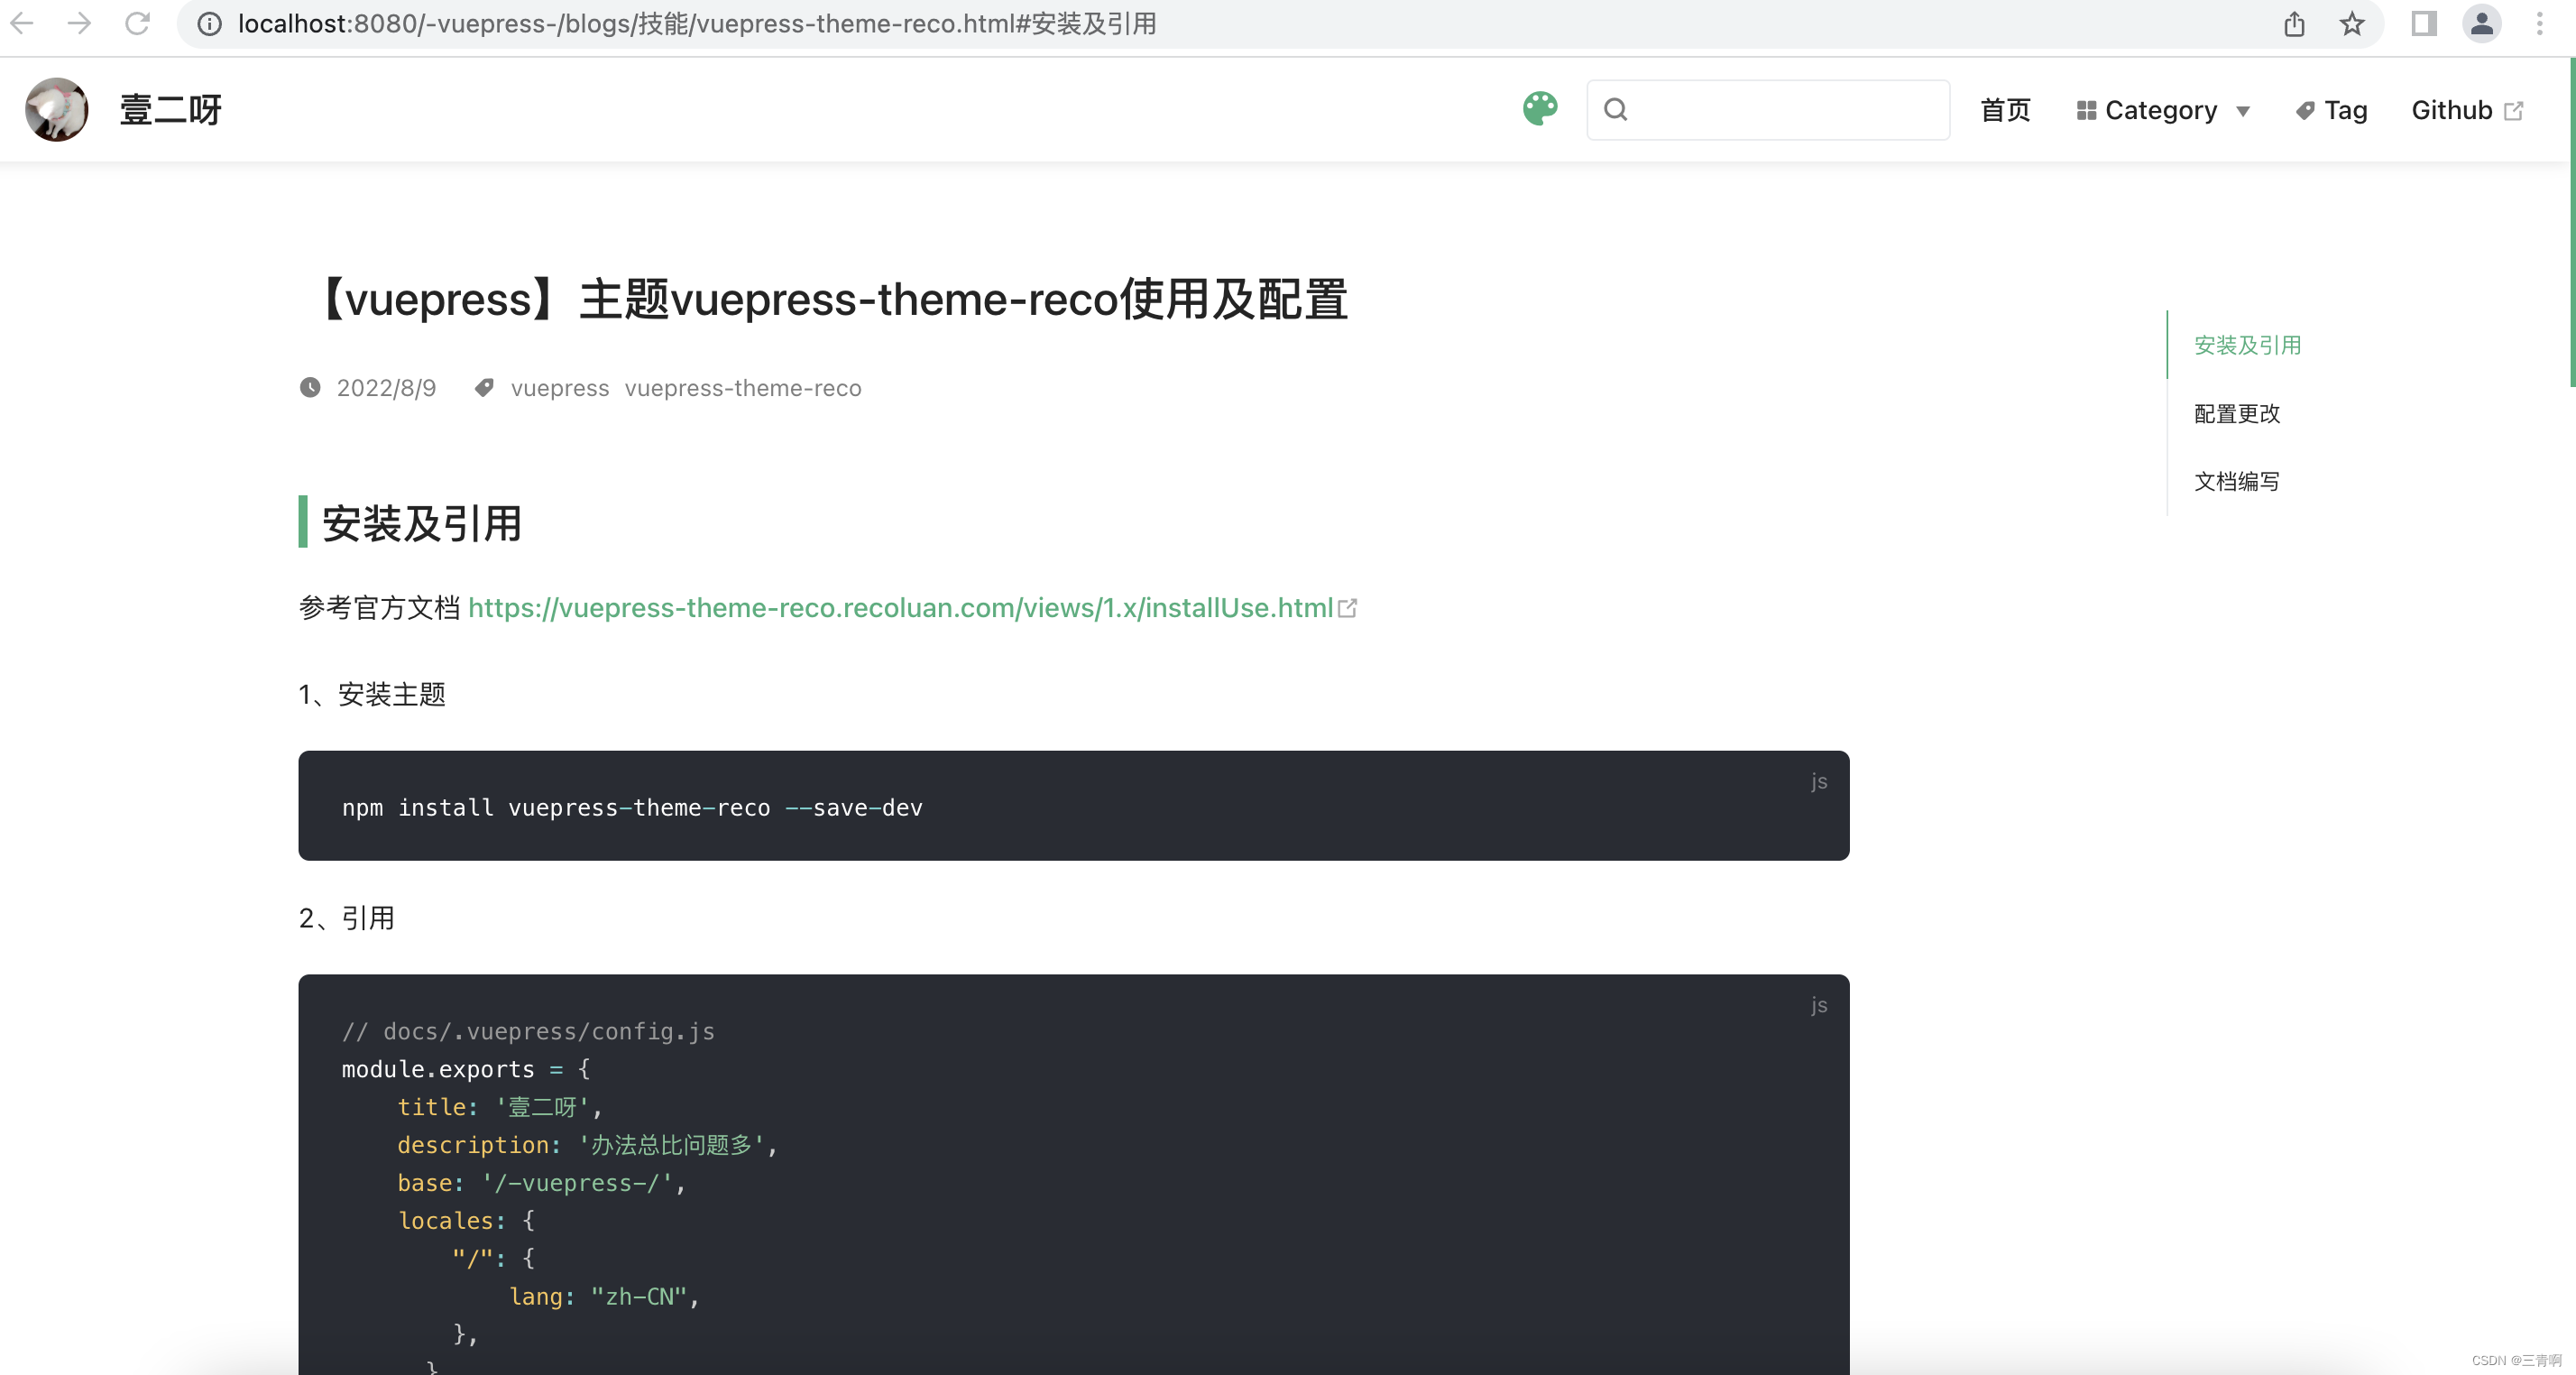The image size is (2576, 1375).
Task: Click the share icon in address bar
Action: point(2294,24)
